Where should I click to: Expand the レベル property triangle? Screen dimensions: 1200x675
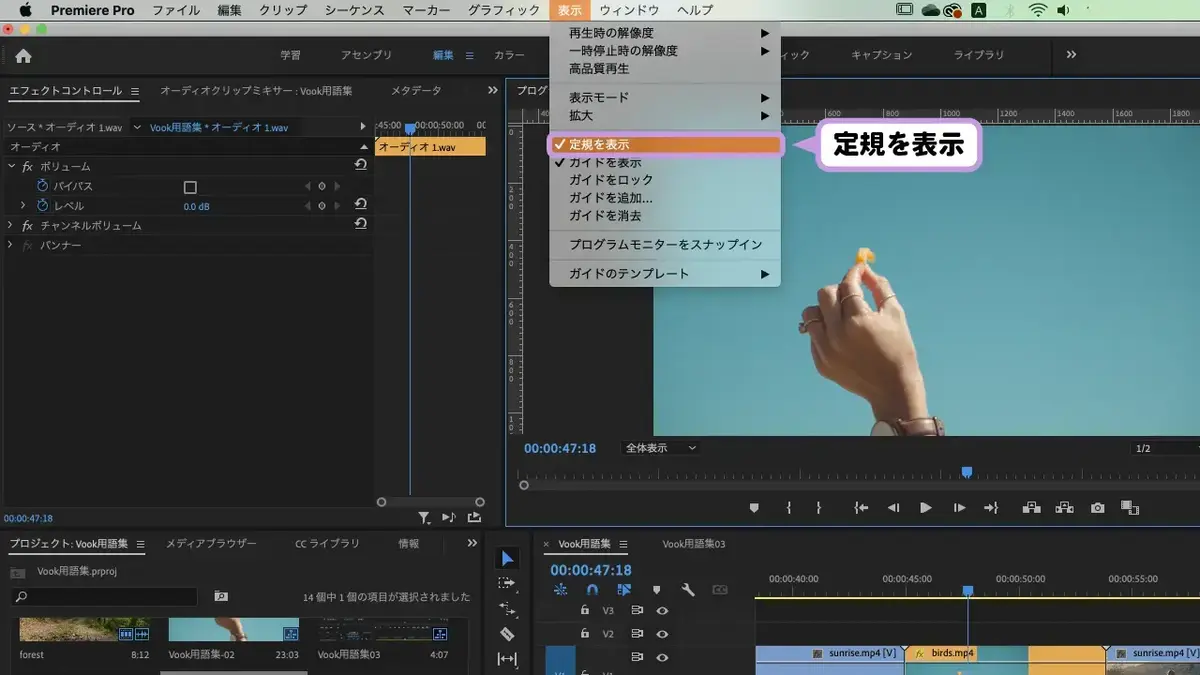click(23, 205)
